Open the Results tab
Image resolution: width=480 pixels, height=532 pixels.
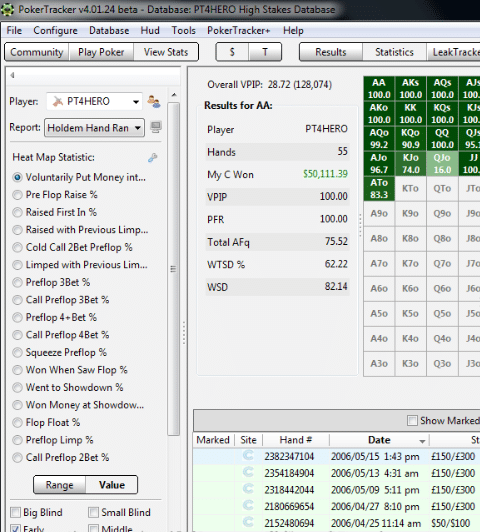(331, 52)
